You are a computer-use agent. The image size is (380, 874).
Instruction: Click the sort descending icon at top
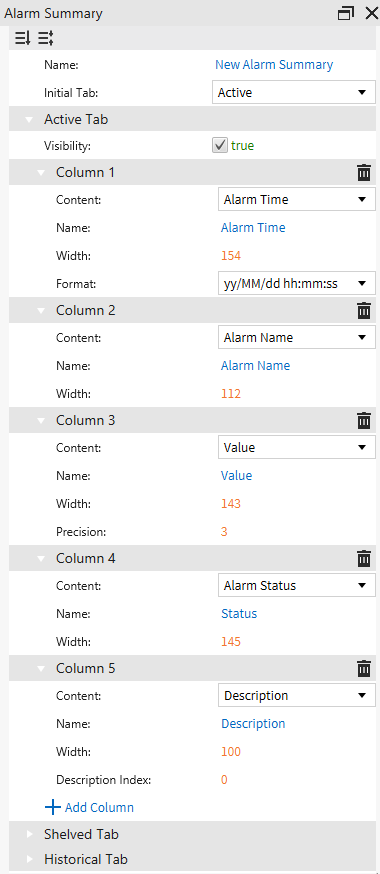(x=22, y=38)
